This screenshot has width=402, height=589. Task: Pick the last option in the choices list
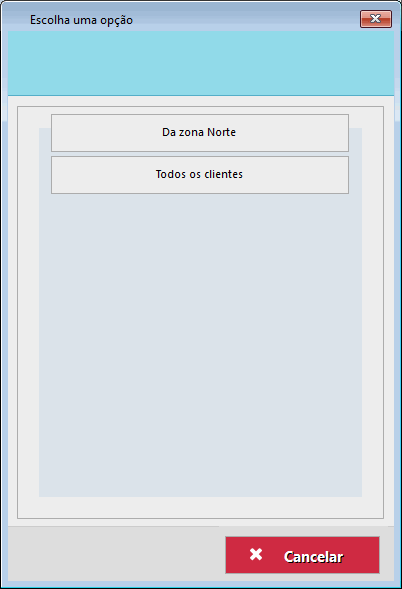coord(200,175)
